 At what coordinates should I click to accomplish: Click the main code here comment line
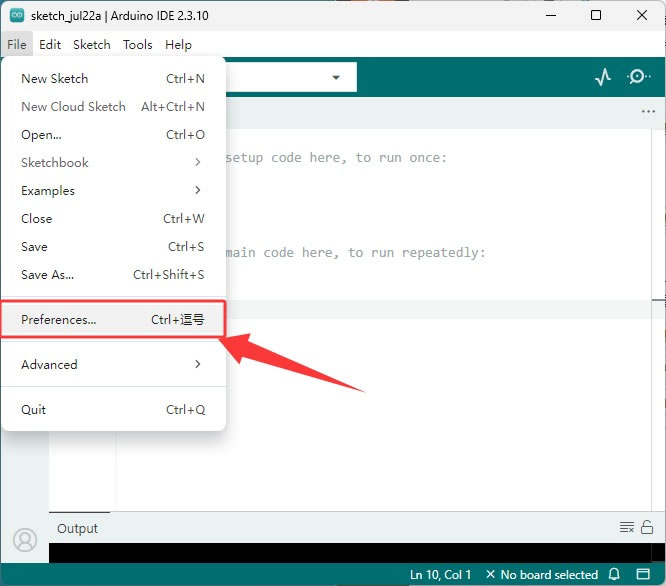pos(356,253)
